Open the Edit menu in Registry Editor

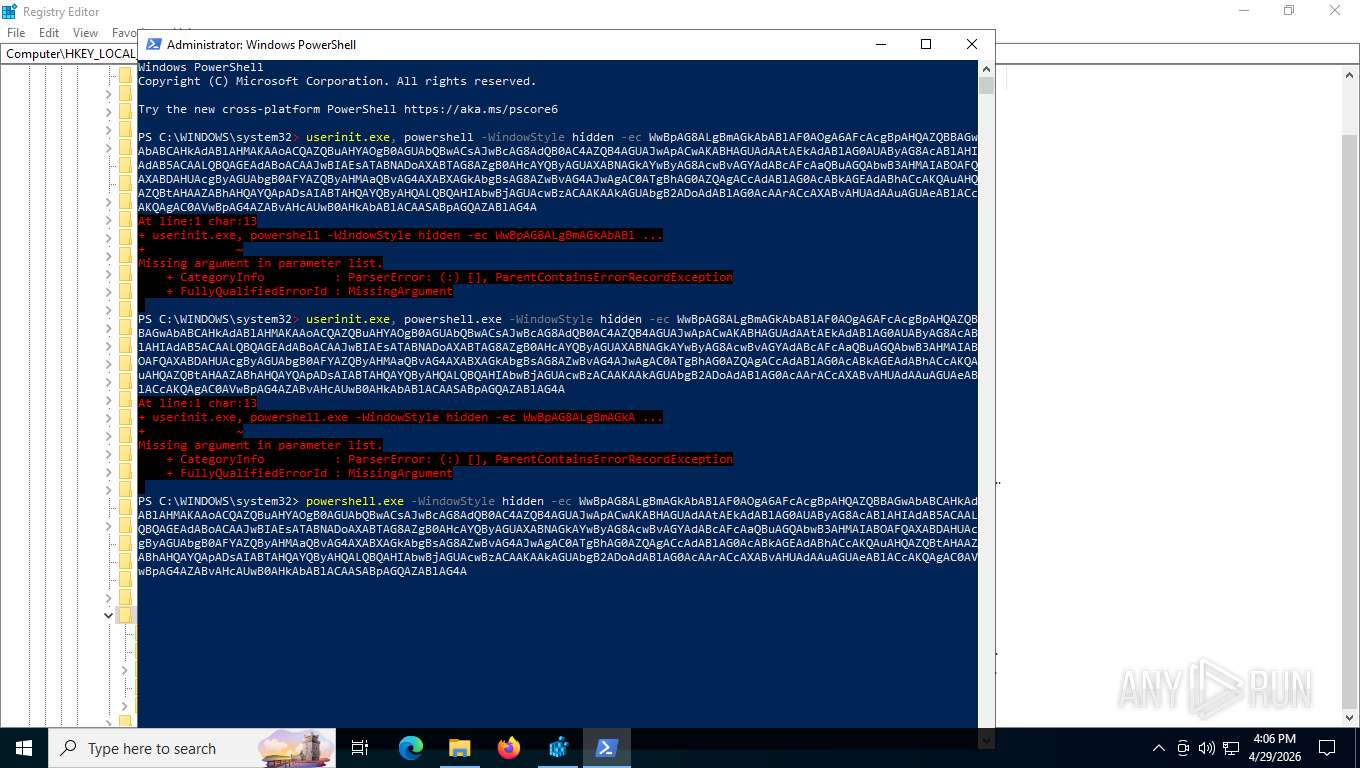point(49,33)
